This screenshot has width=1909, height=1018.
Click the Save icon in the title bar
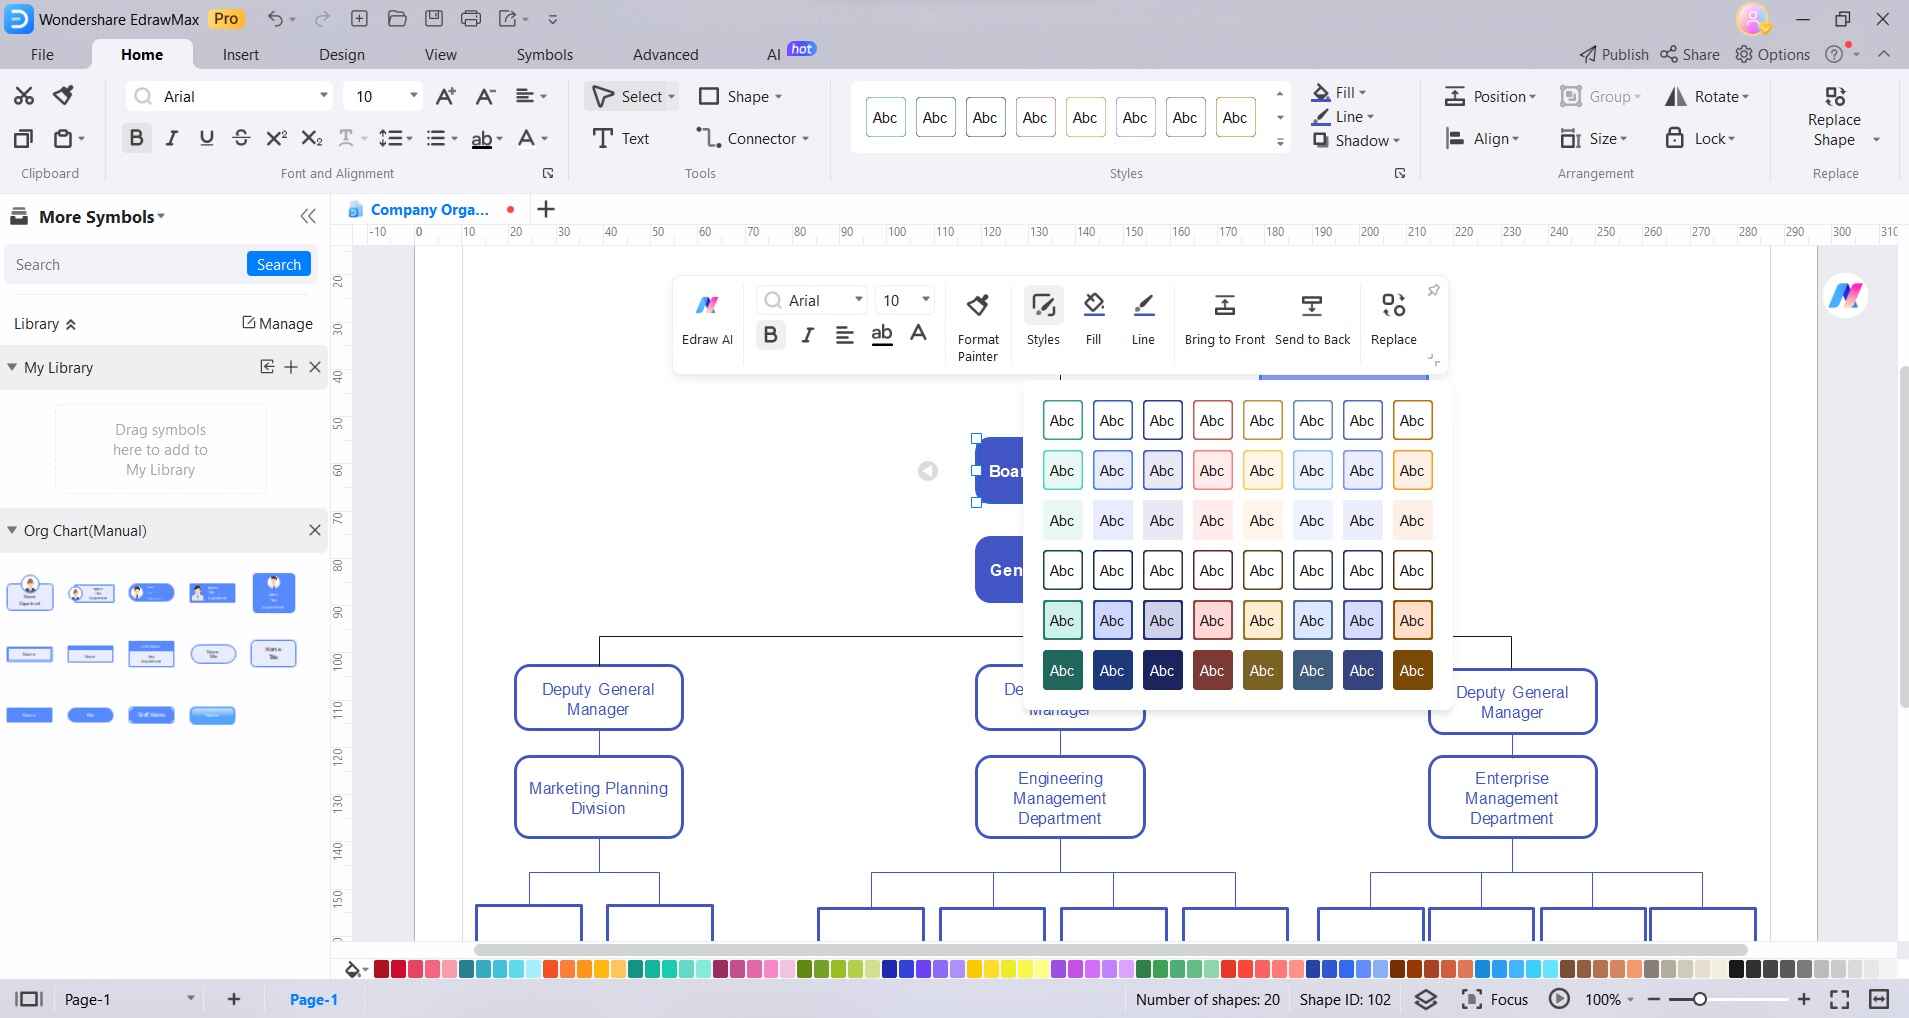pyautogui.click(x=433, y=18)
